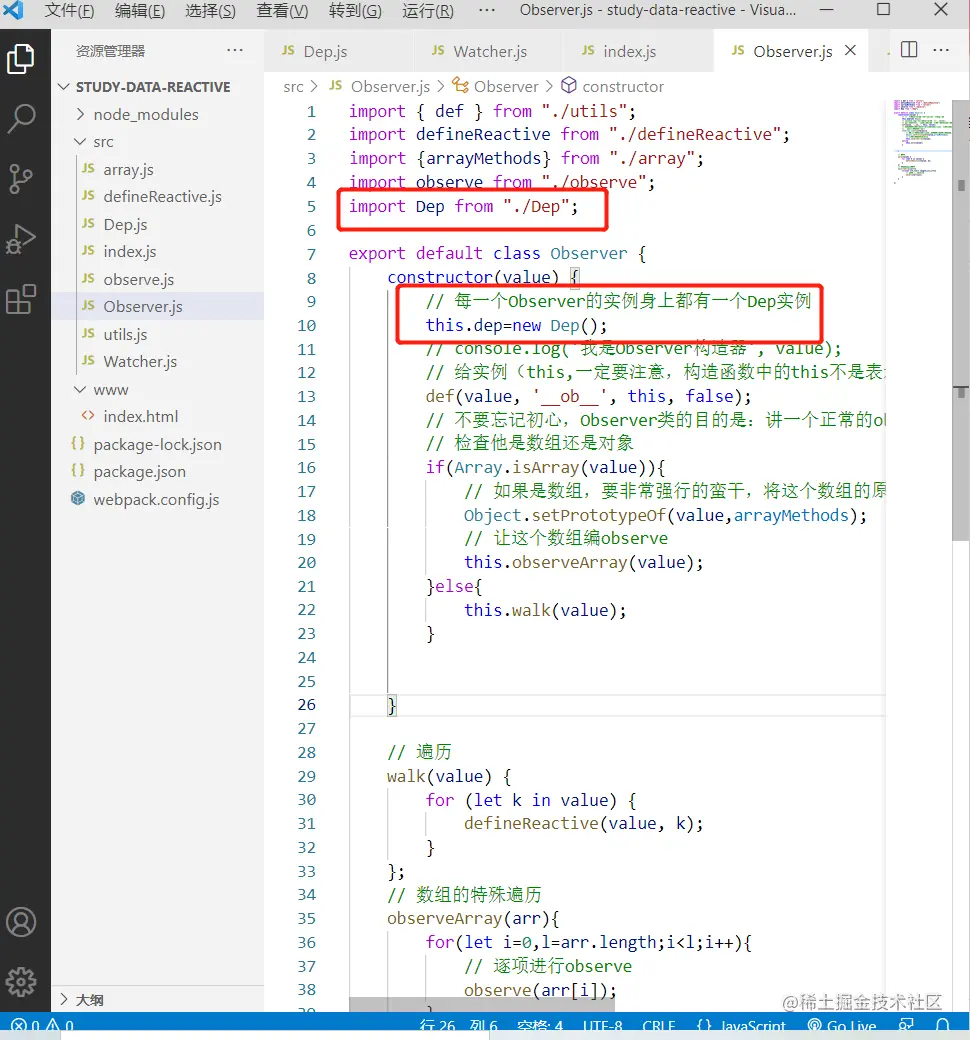Click the VS Code logo icon

[x=14, y=11]
